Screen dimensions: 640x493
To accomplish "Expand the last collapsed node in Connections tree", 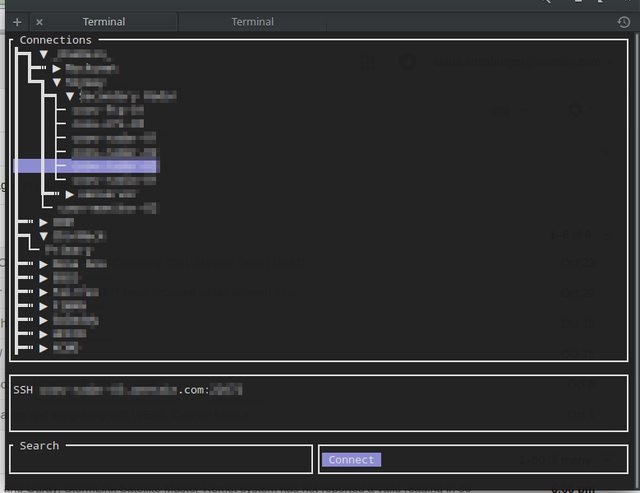I will (x=43, y=348).
